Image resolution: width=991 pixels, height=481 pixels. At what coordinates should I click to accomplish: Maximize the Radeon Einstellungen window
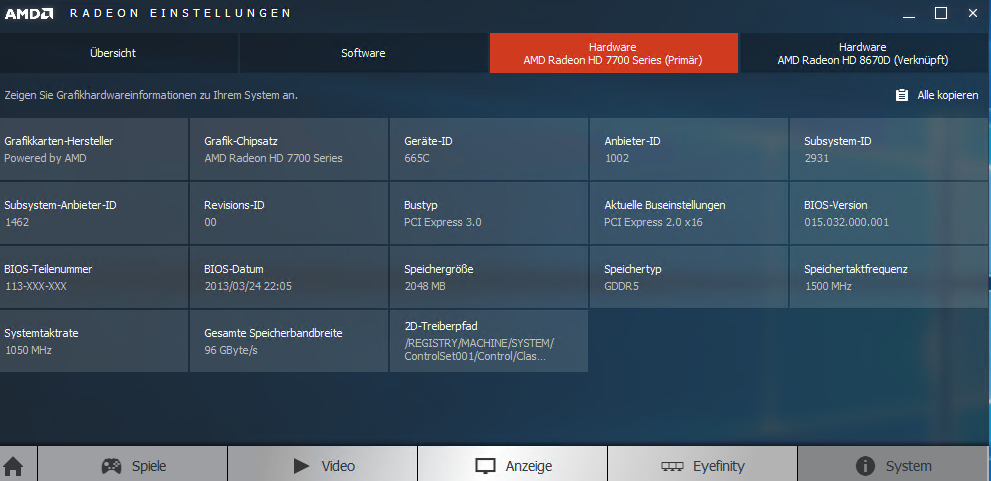coord(941,13)
